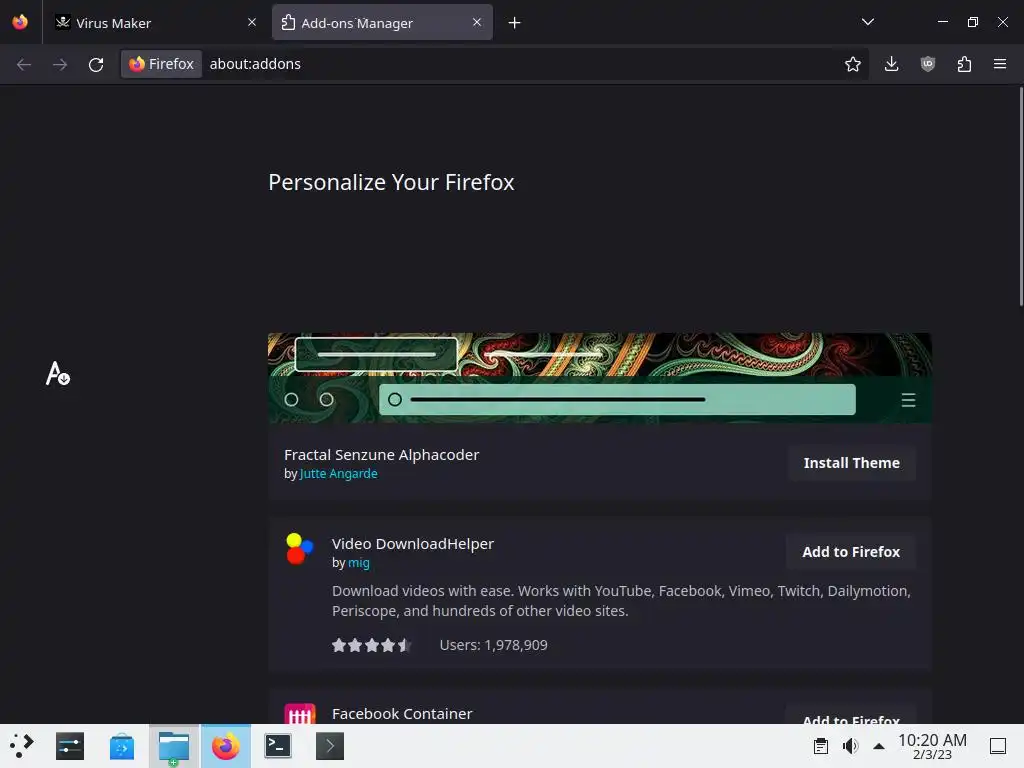Image resolution: width=1024 pixels, height=768 pixels.
Task: Add Video DownloadHelper to Firefox
Action: pyautogui.click(x=851, y=552)
